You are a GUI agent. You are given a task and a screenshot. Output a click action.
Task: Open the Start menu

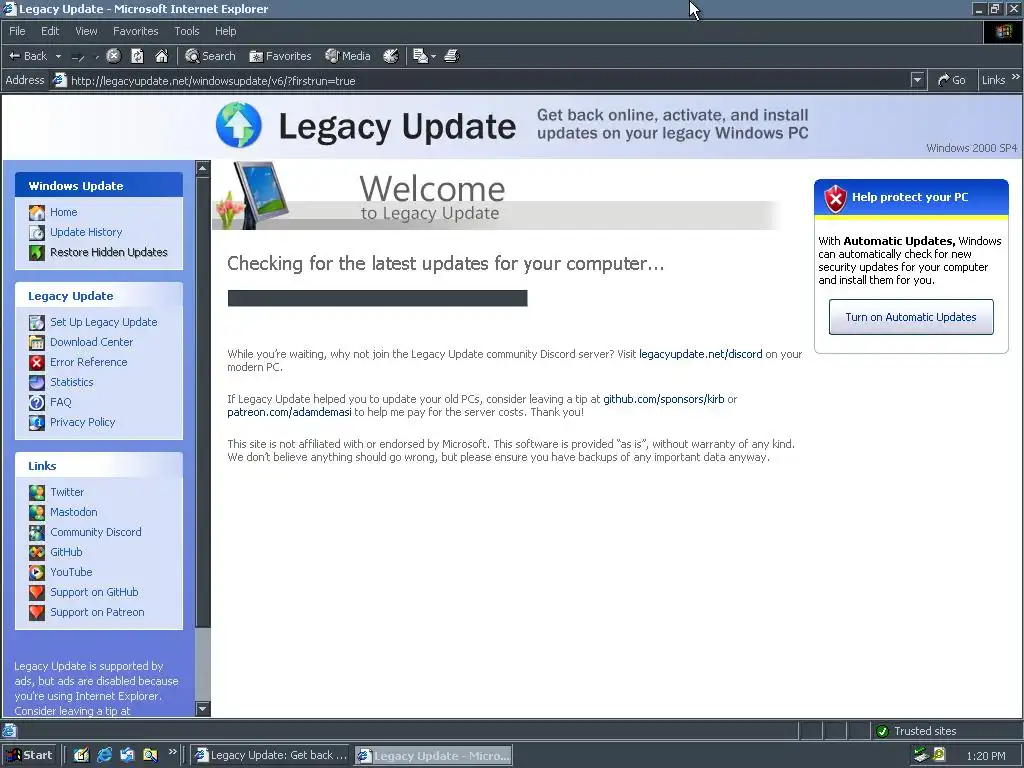pyautogui.click(x=29, y=755)
